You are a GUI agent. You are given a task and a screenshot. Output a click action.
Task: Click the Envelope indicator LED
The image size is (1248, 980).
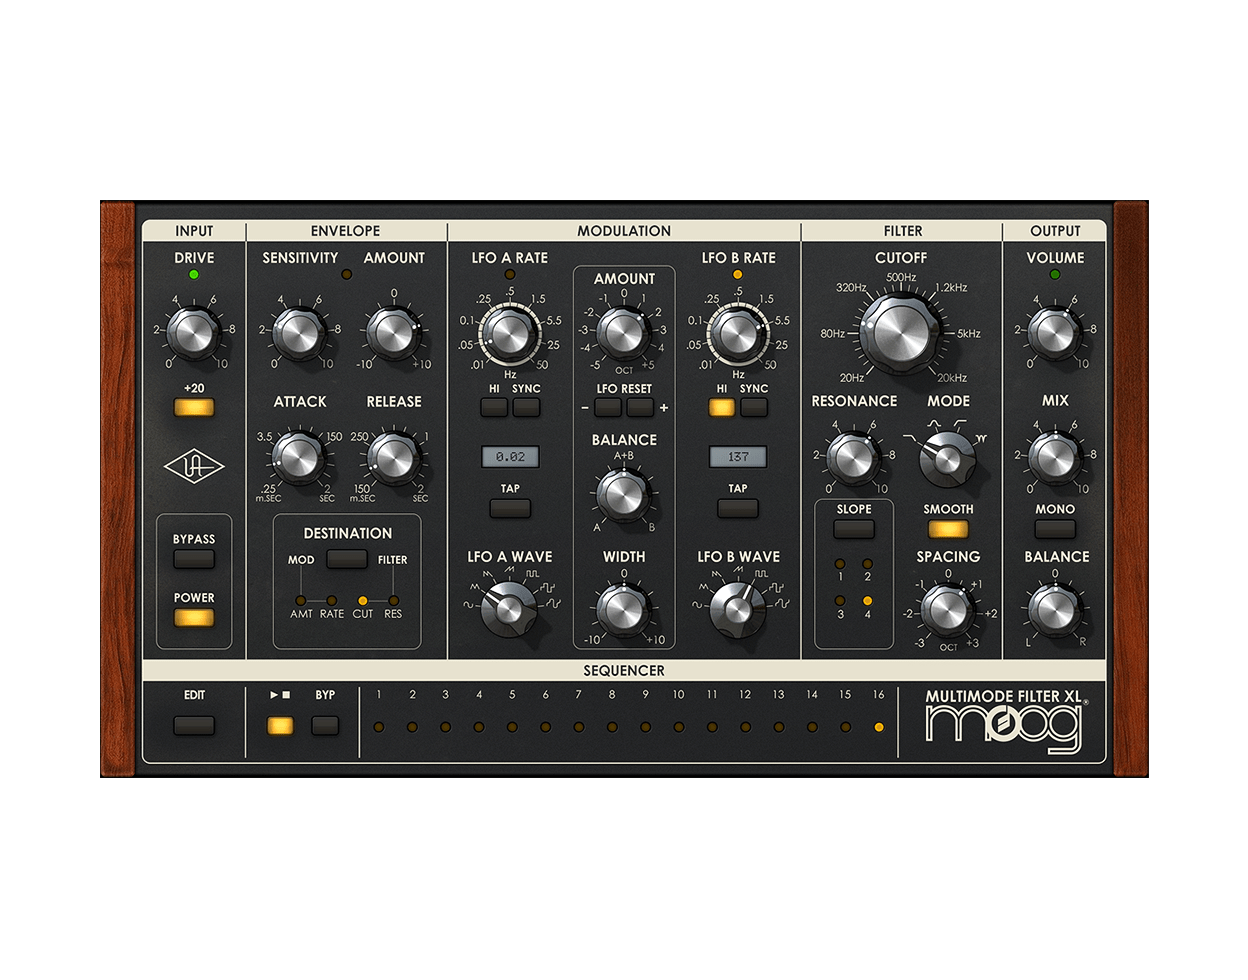pyautogui.click(x=347, y=274)
